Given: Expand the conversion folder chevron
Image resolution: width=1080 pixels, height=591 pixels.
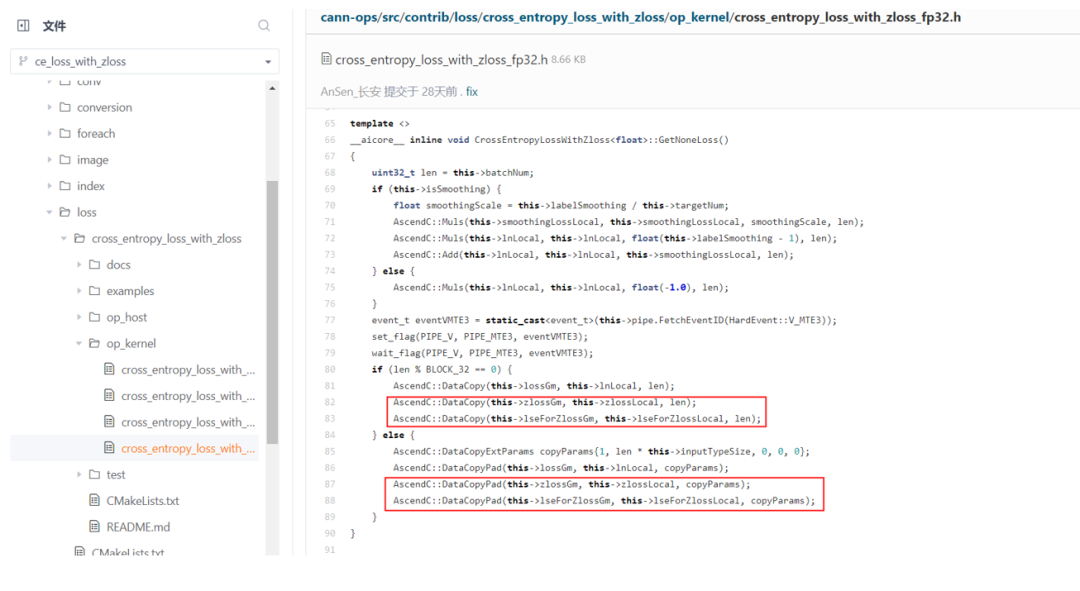Looking at the screenshot, I should tap(50, 107).
